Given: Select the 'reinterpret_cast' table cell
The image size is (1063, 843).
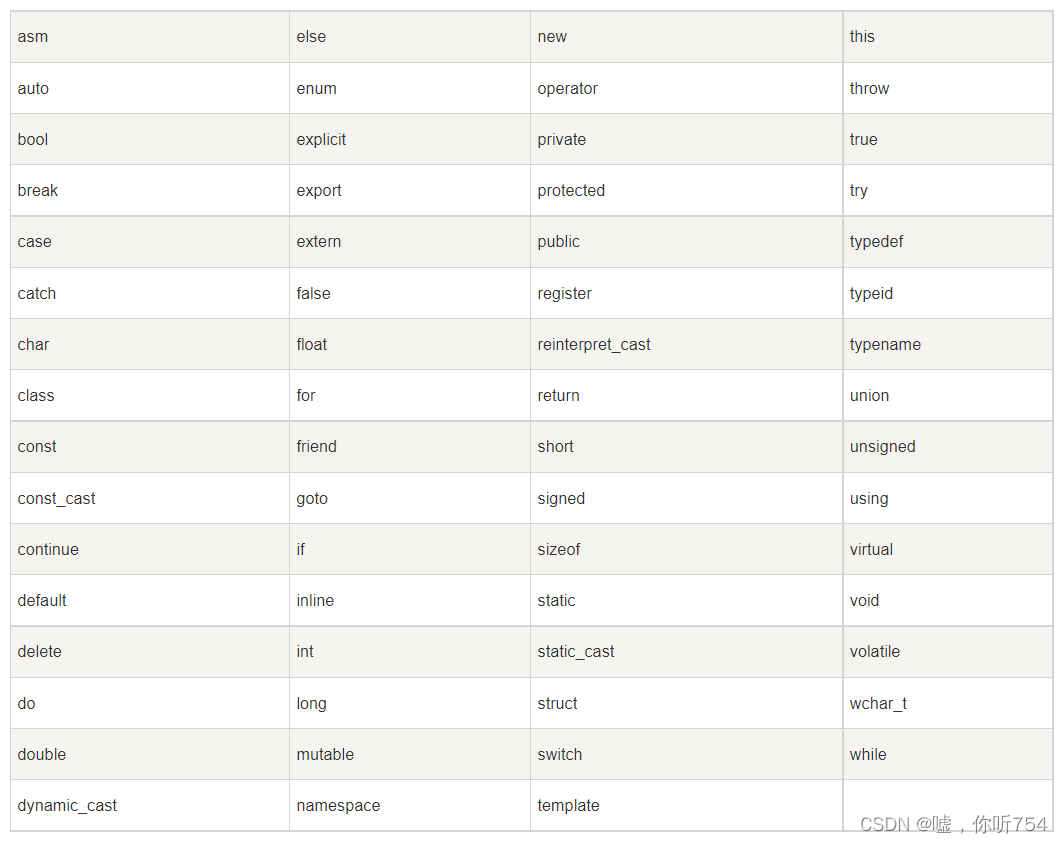Looking at the screenshot, I should coord(686,344).
